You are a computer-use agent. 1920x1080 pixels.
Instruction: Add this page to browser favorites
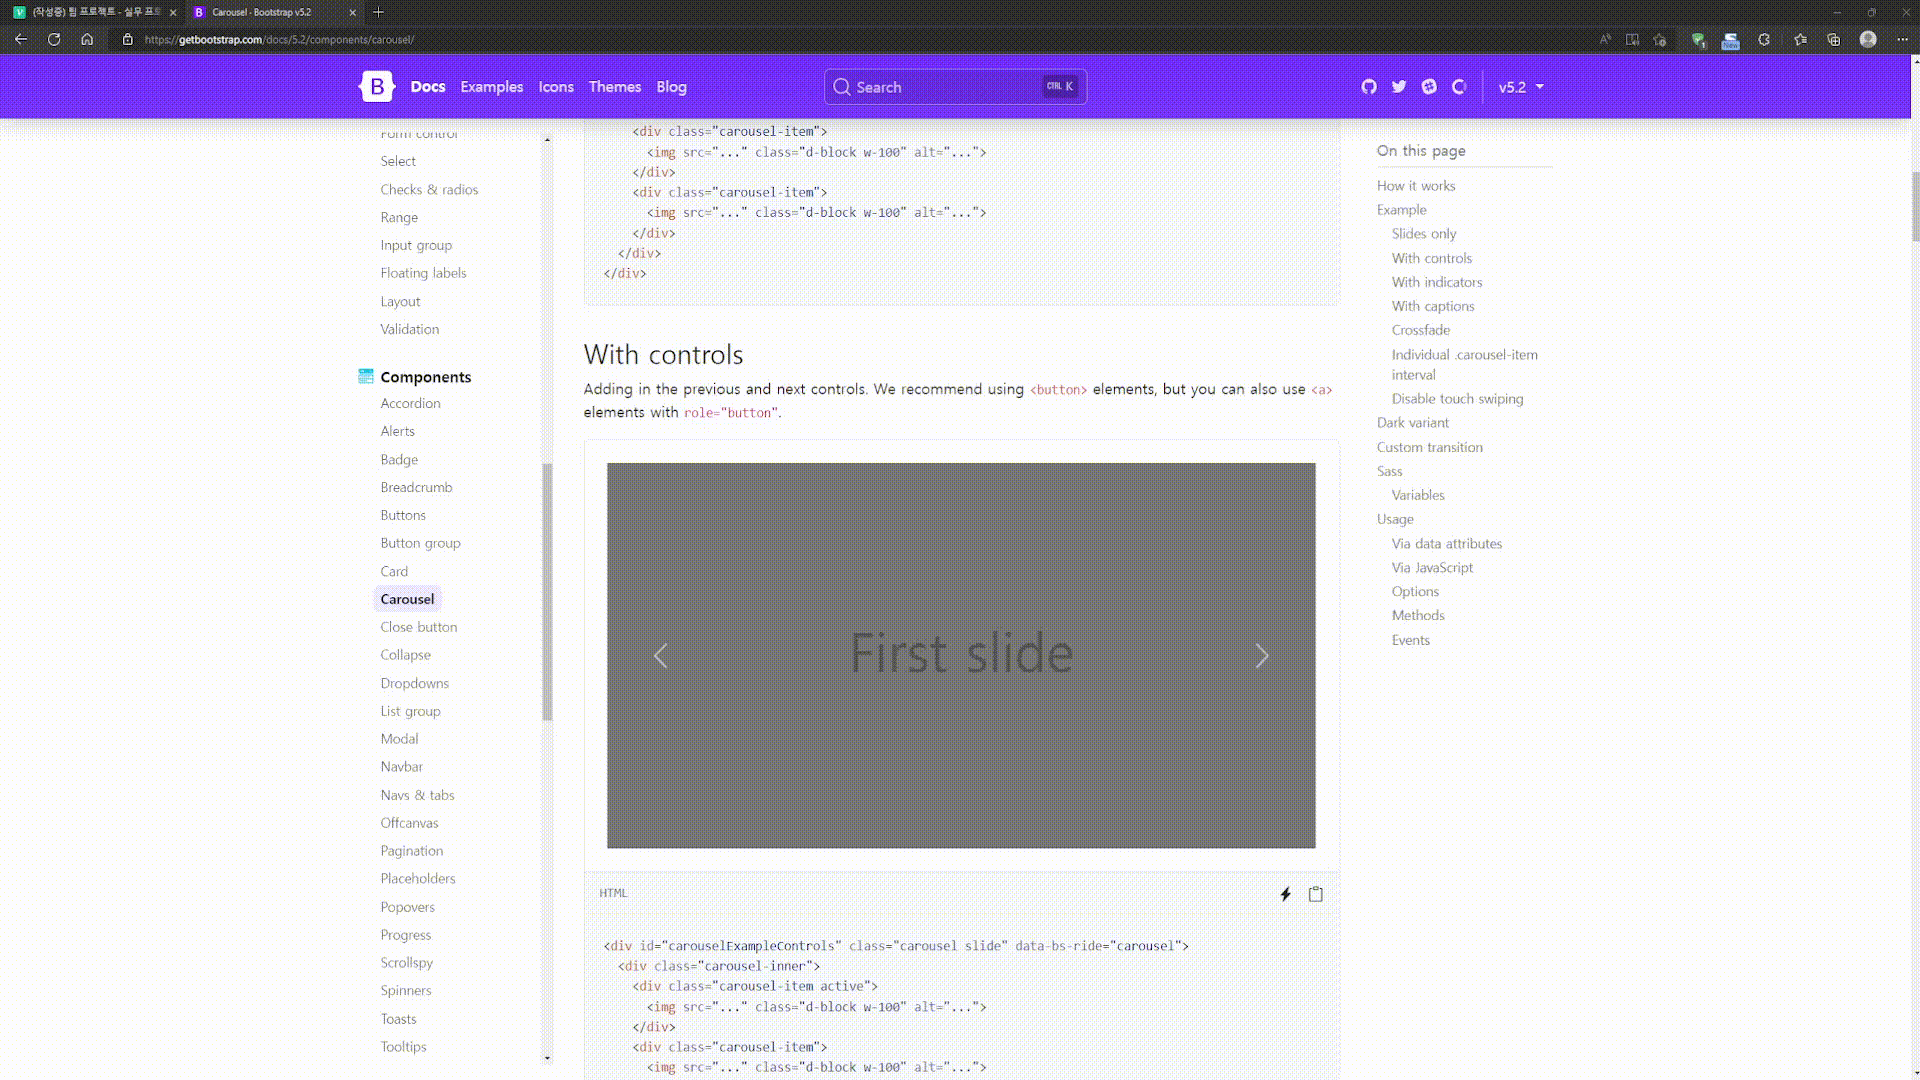(x=1660, y=40)
